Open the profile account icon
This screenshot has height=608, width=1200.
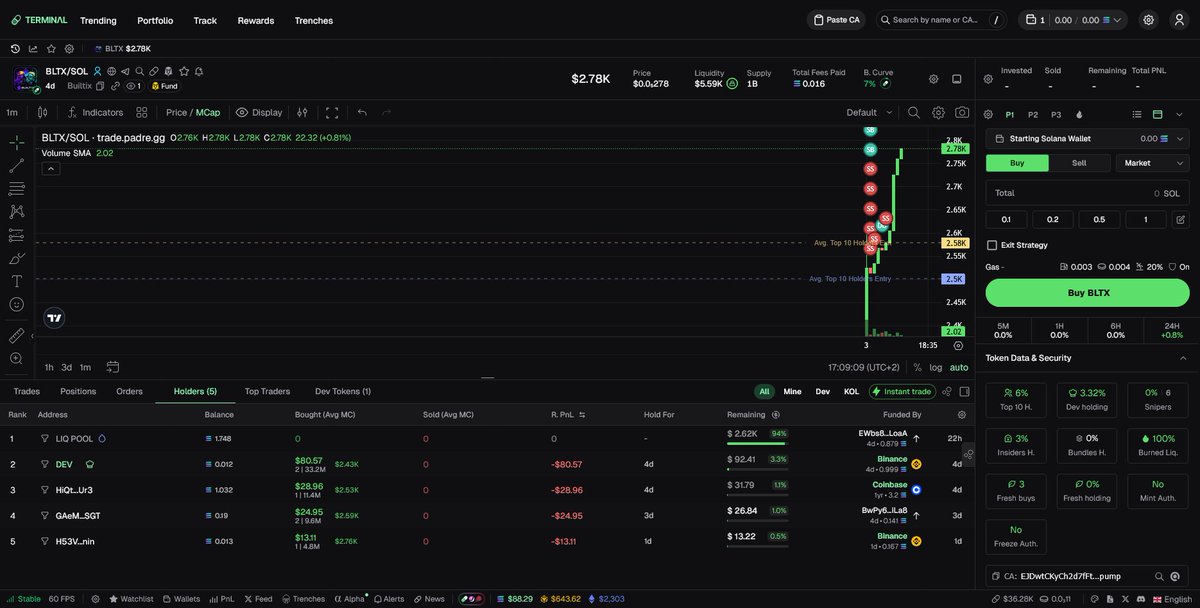click(1178, 20)
